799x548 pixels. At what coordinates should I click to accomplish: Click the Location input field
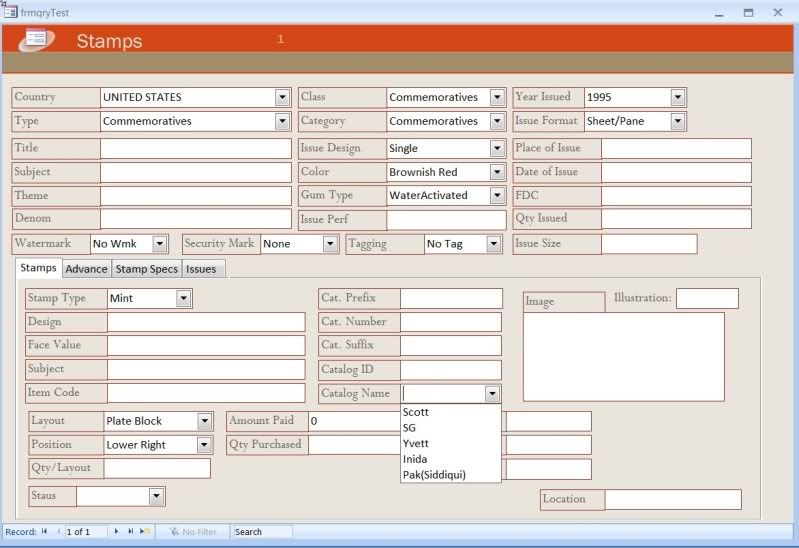(x=673, y=500)
